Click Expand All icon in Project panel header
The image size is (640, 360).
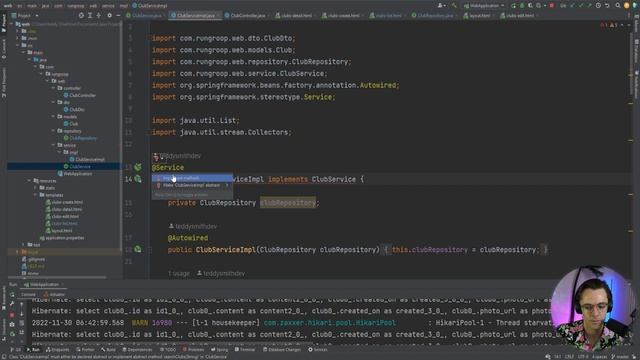click(x=90, y=16)
